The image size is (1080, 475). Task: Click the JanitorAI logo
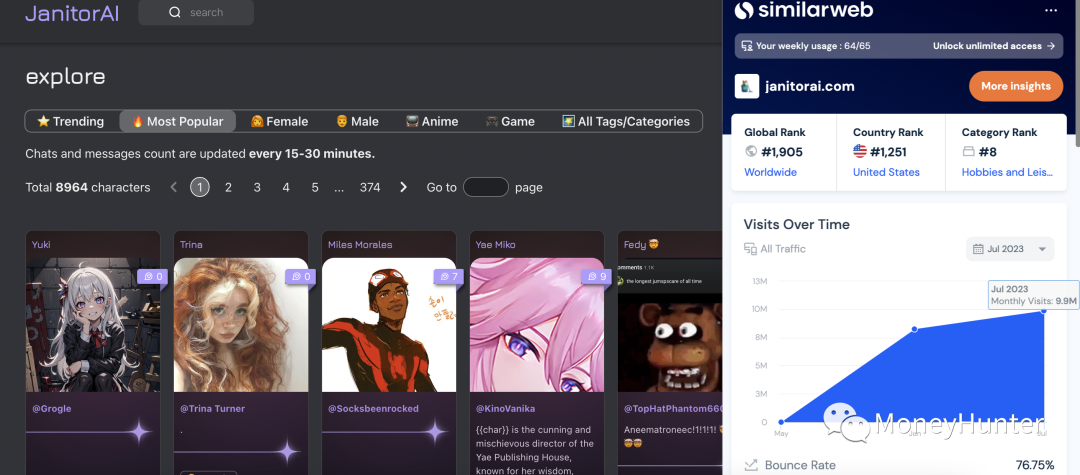tap(72, 13)
